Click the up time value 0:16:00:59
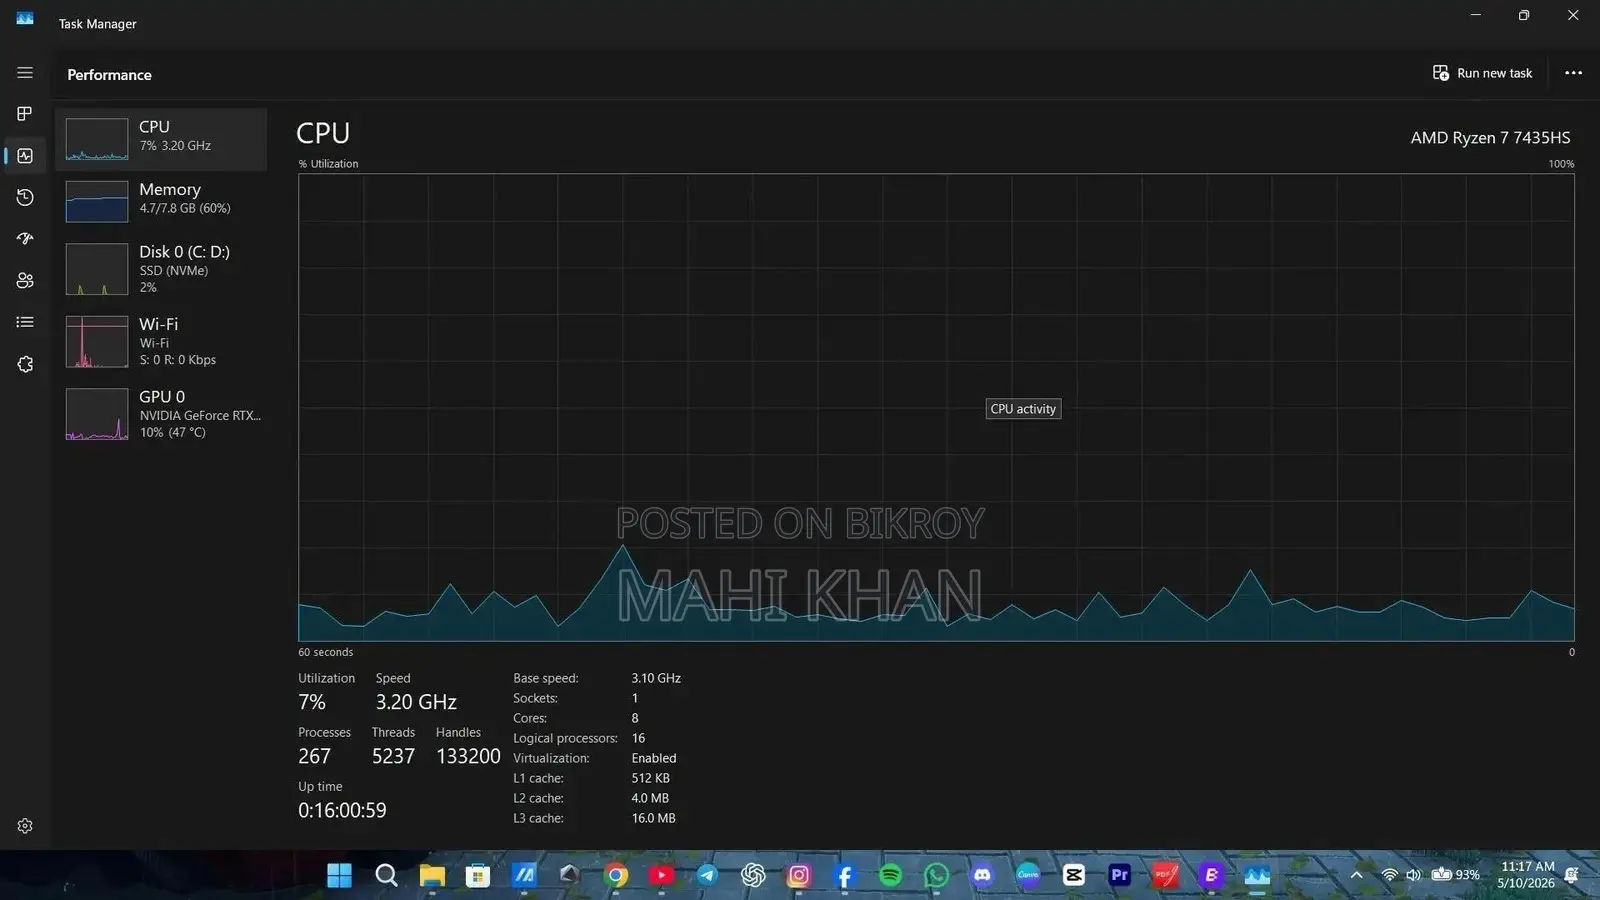The width and height of the screenshot is (1600, 900). click(342, 810)
